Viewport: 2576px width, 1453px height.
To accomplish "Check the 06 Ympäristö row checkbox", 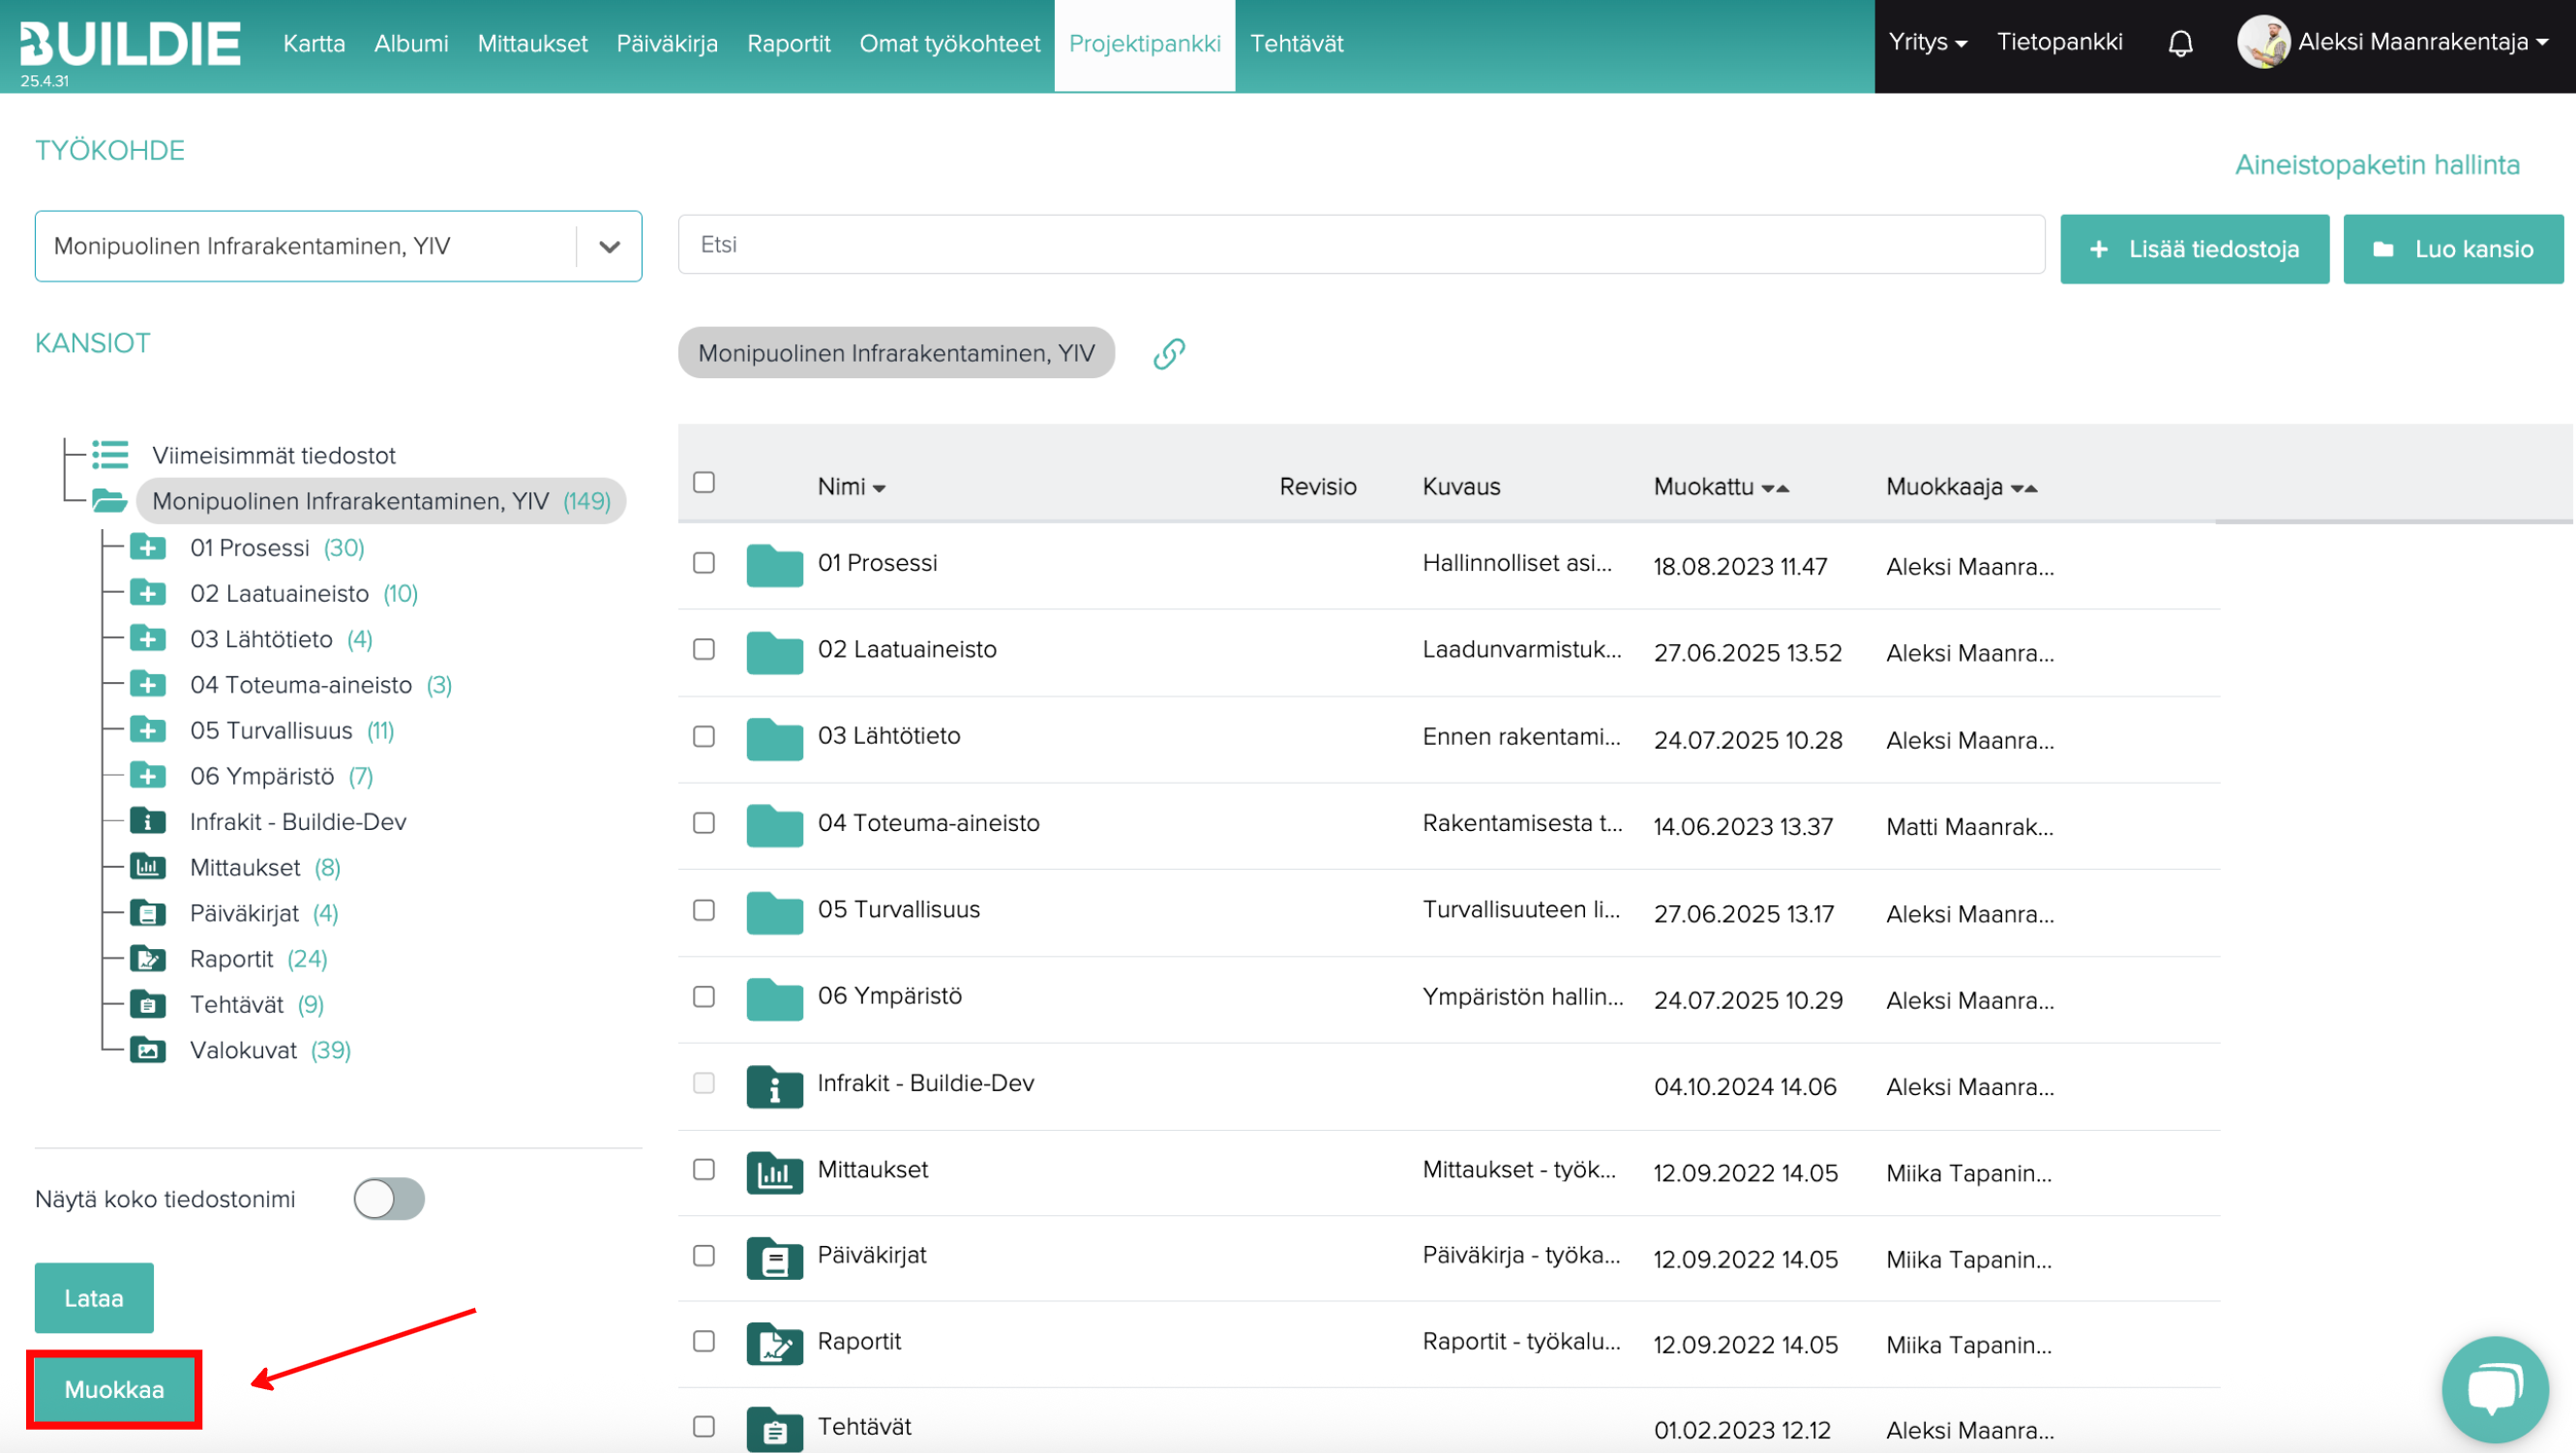I will pyautogui.click(x=704, y=997).
